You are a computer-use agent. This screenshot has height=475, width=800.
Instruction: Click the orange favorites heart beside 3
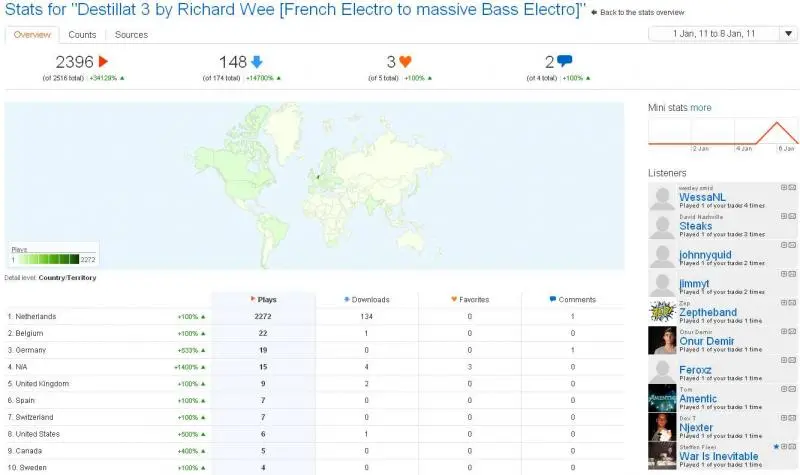(x=405, y=62)
